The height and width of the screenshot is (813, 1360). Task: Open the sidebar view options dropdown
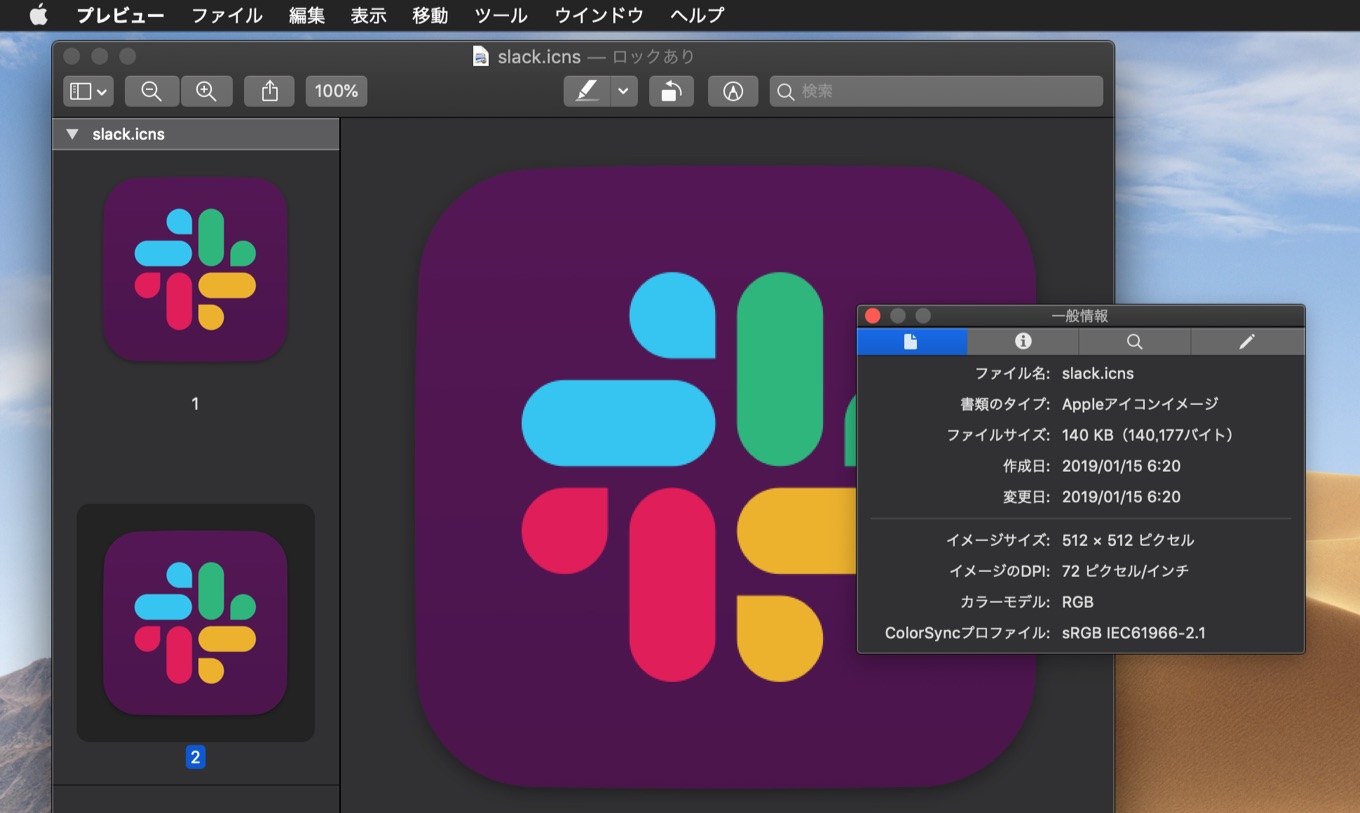pyautogui.click(x=89, y=91)
